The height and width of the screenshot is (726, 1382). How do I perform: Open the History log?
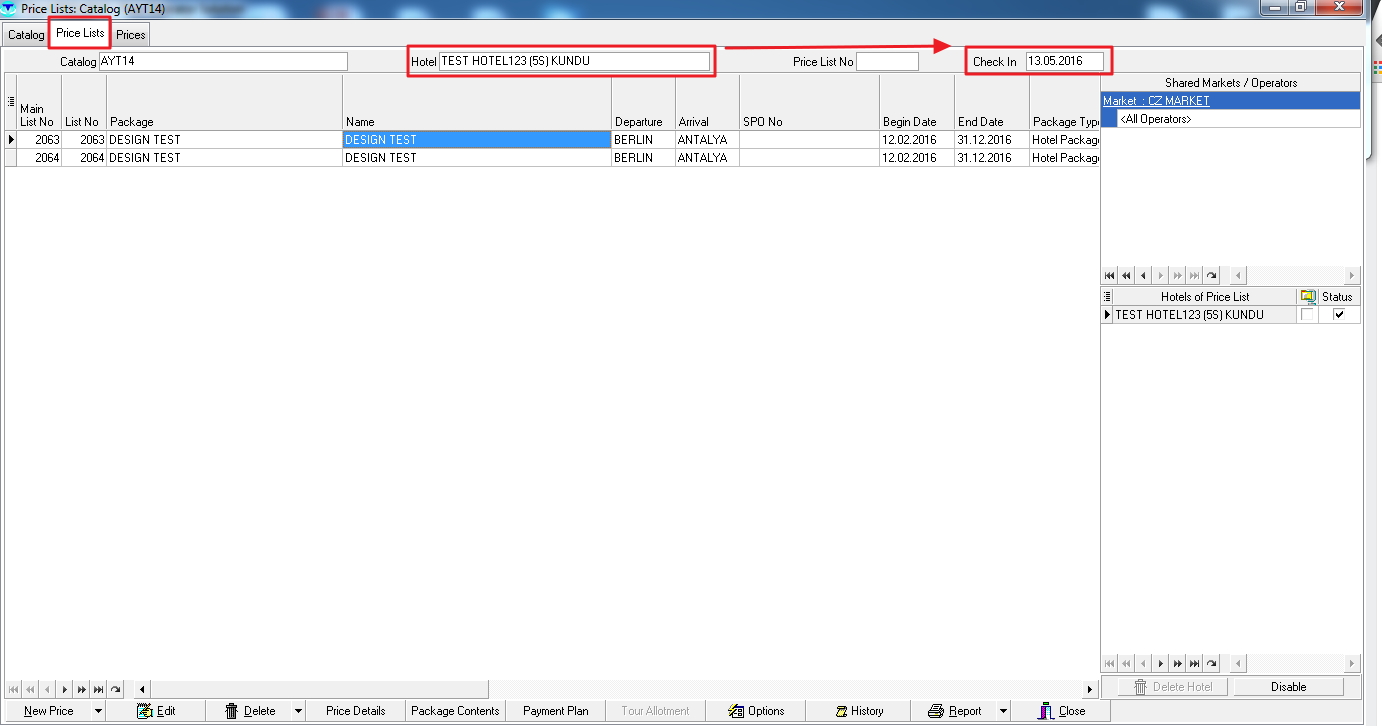coord(858,711)
